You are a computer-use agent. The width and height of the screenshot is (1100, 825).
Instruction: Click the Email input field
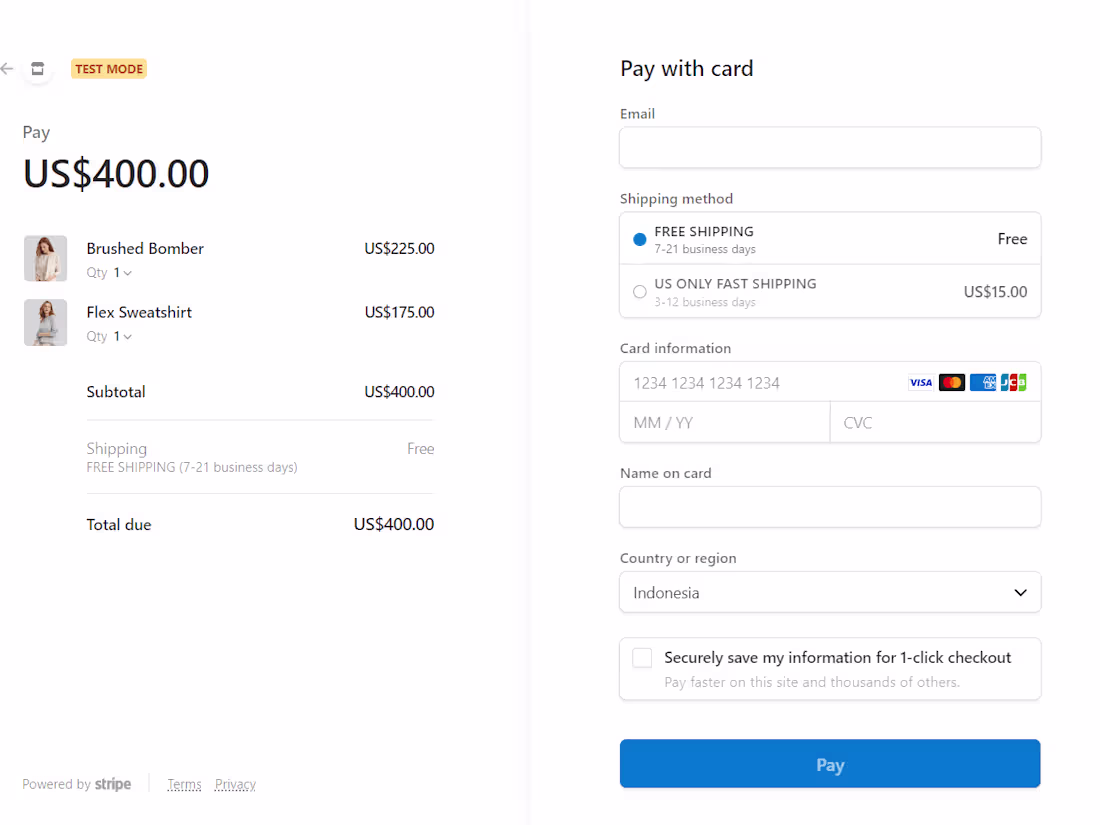[x=830, y=147]
